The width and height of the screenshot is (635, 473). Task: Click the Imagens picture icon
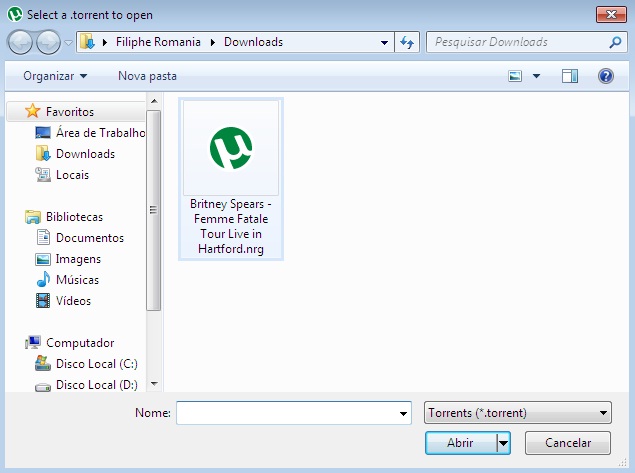pos(43,259)
